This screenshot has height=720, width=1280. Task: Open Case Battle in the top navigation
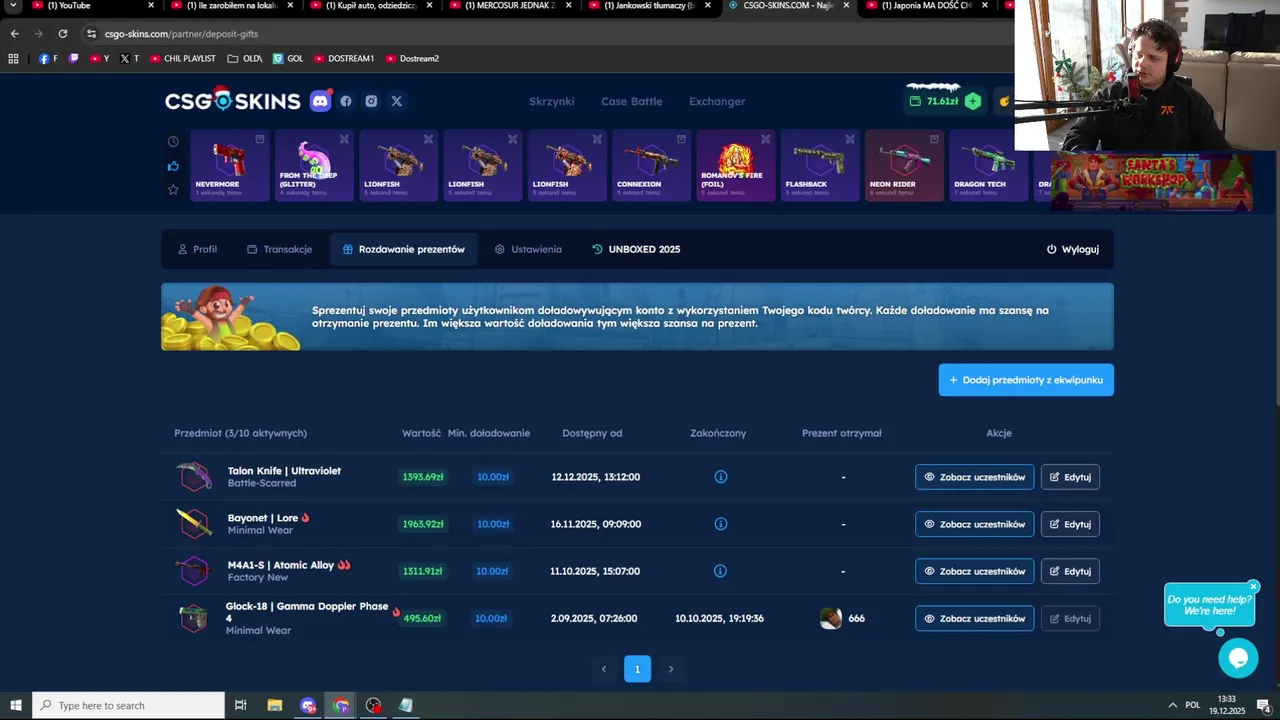[x=631, y=101]
